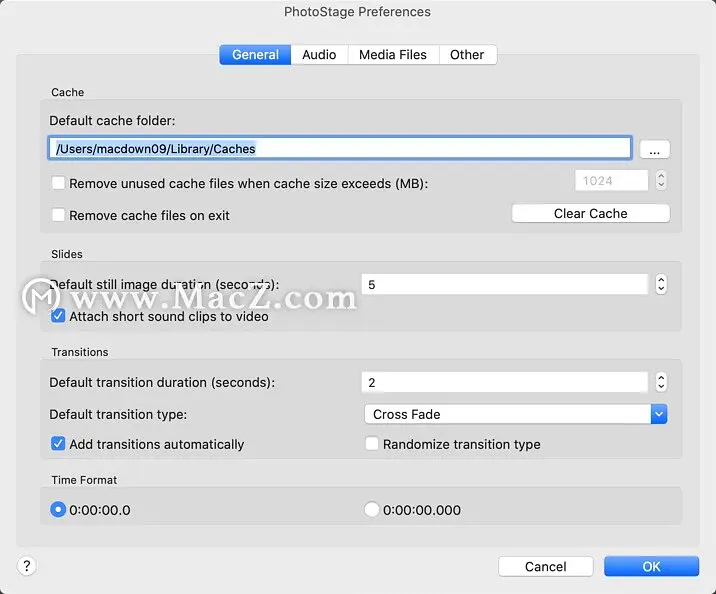Enable Remove cache files on exit
Screen dimensions: 716x594
click(x=58, y=215)
